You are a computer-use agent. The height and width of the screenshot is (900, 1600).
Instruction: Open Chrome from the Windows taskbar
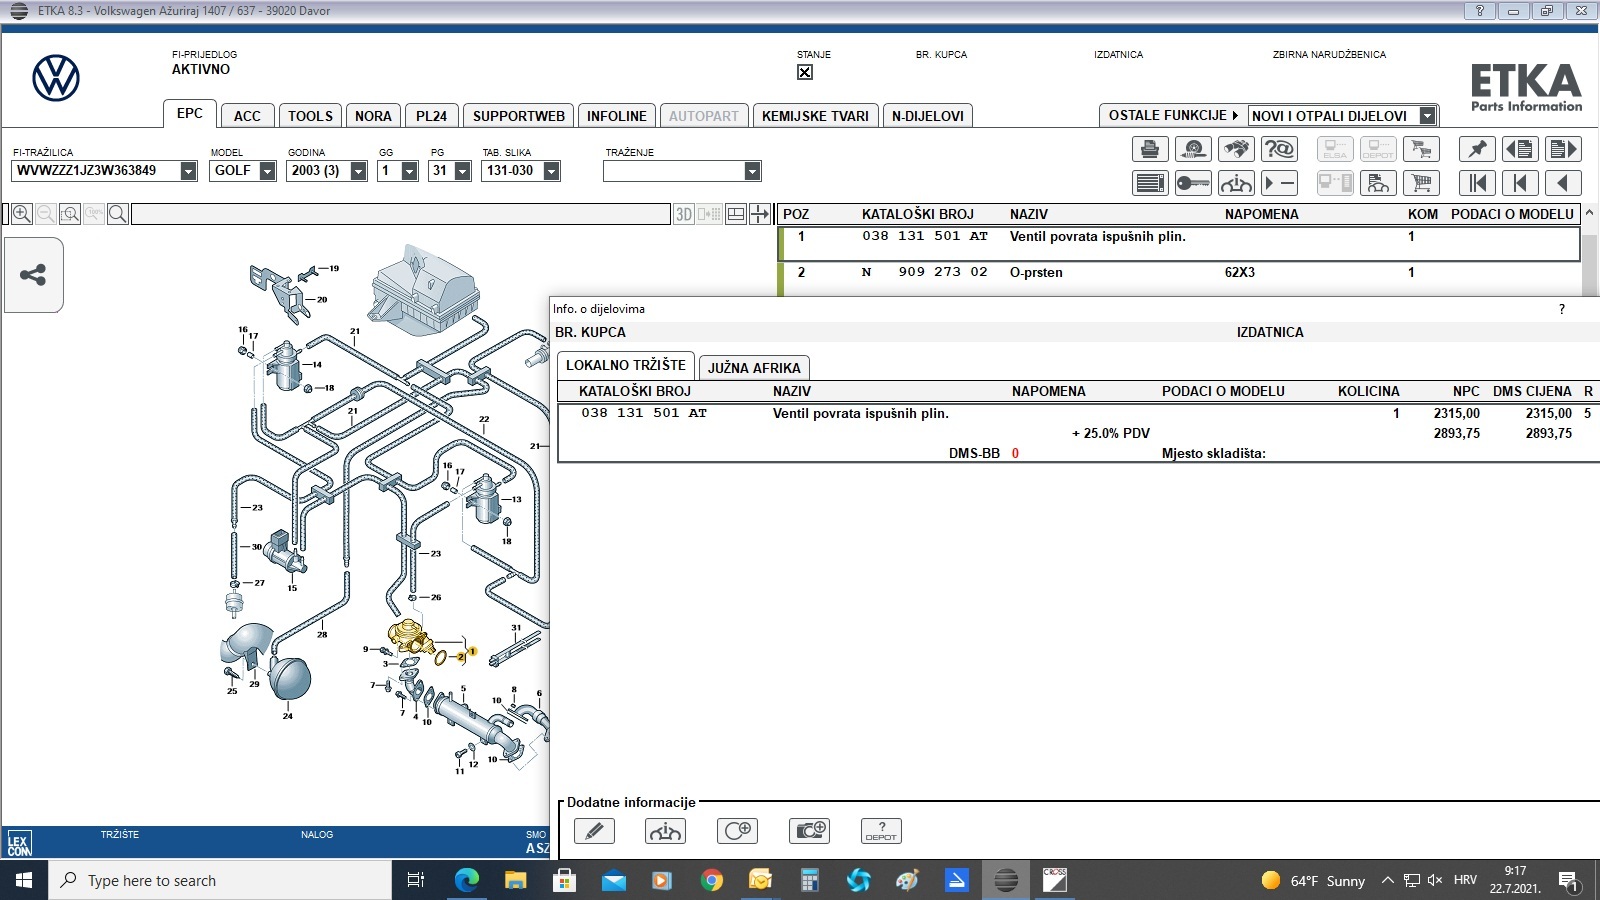click(x=712, y=880)
